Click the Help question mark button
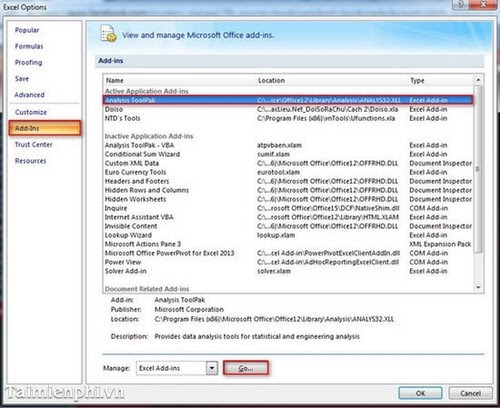The width and height of the screenshot is (500, 408). tap(461, 4)
